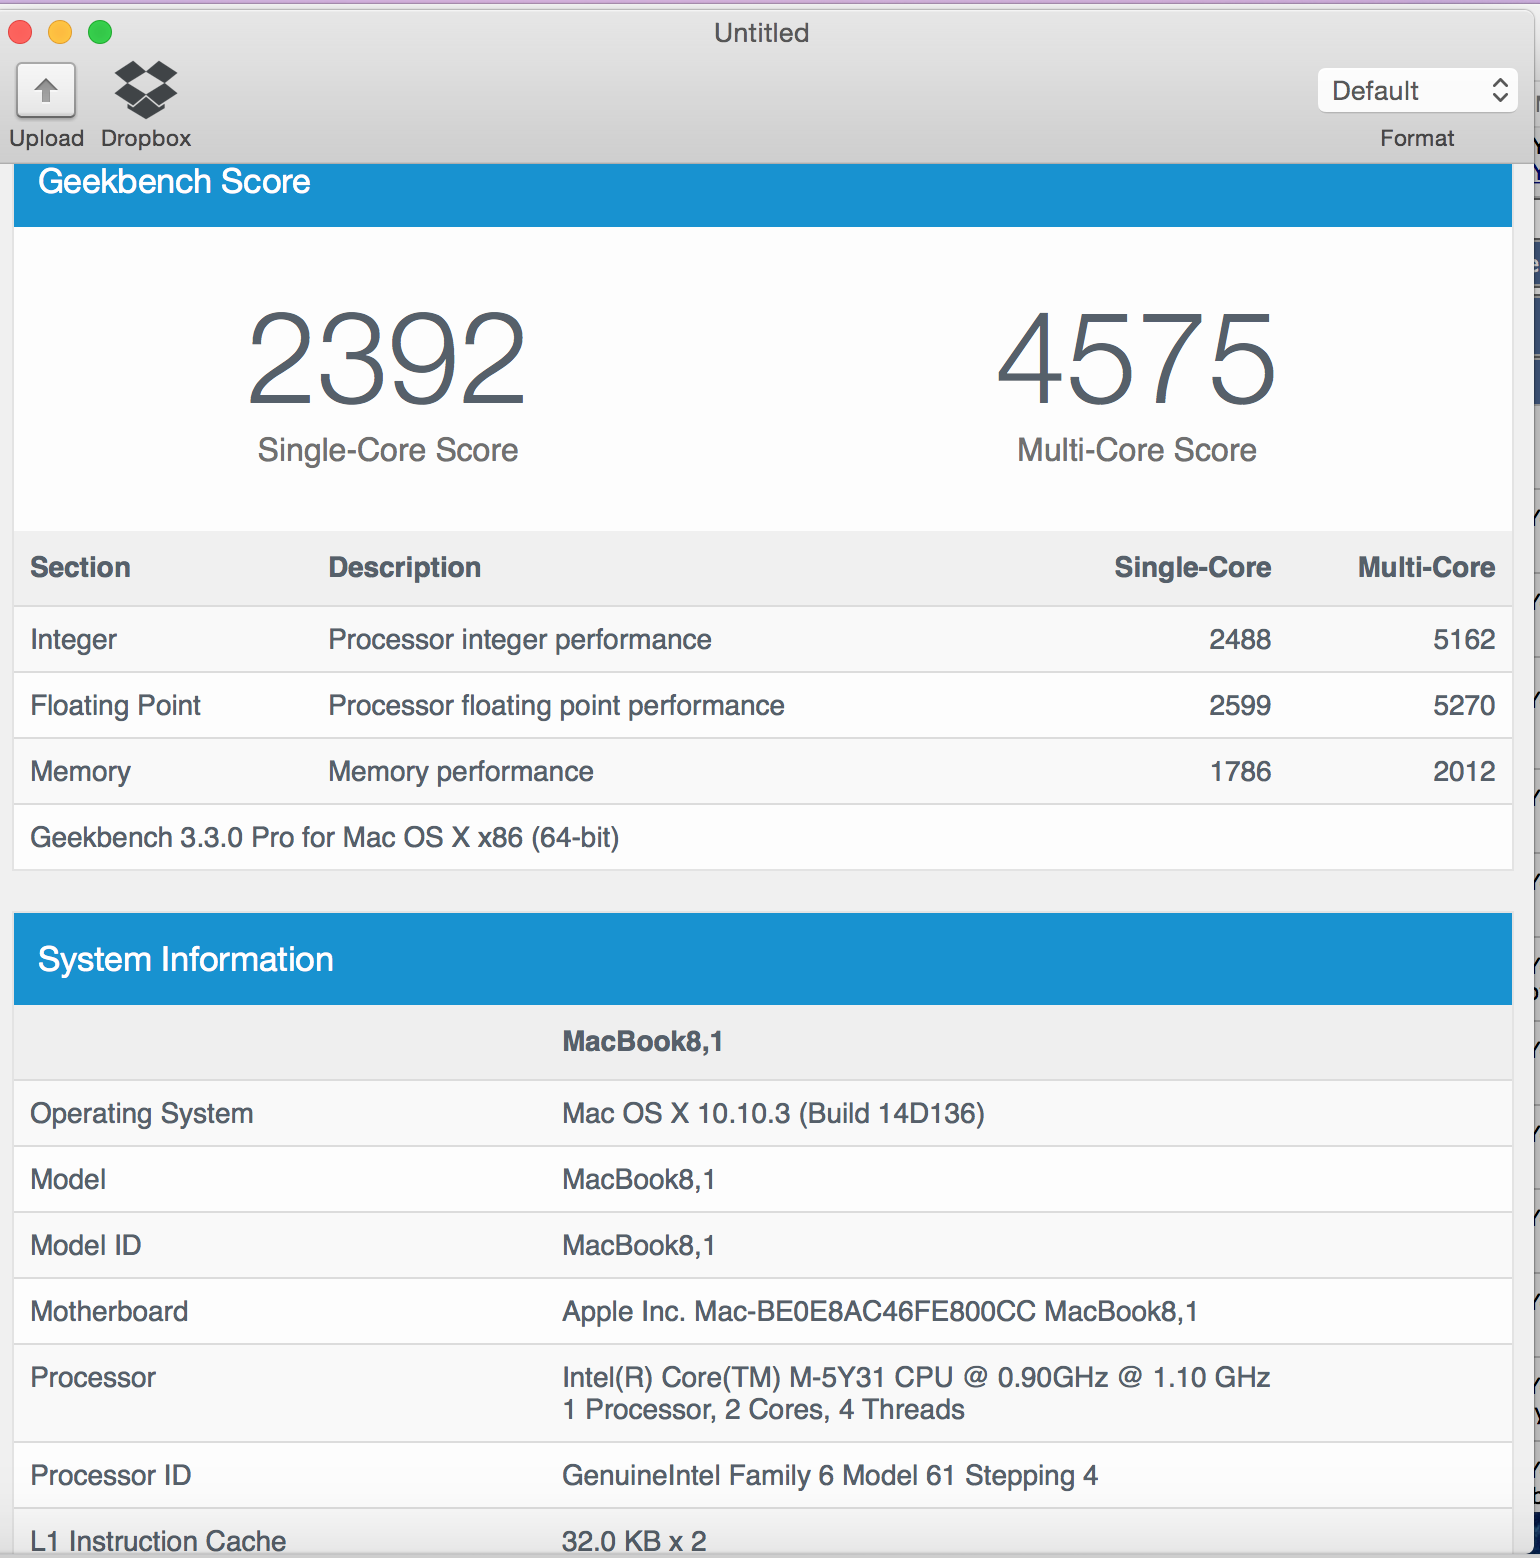1540x1558 pixels.
Task: Select Floating Point single-core value 2599
Action: pos(1240,706)
